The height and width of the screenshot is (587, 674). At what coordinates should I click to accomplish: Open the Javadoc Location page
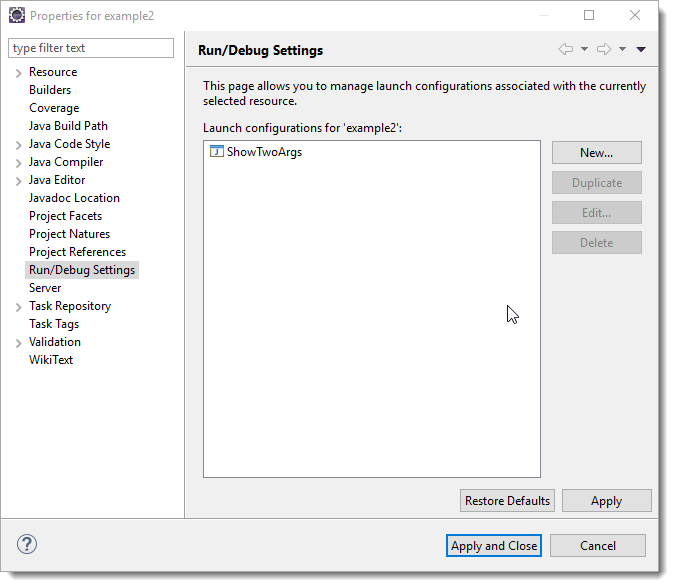(x=74, y=198)
